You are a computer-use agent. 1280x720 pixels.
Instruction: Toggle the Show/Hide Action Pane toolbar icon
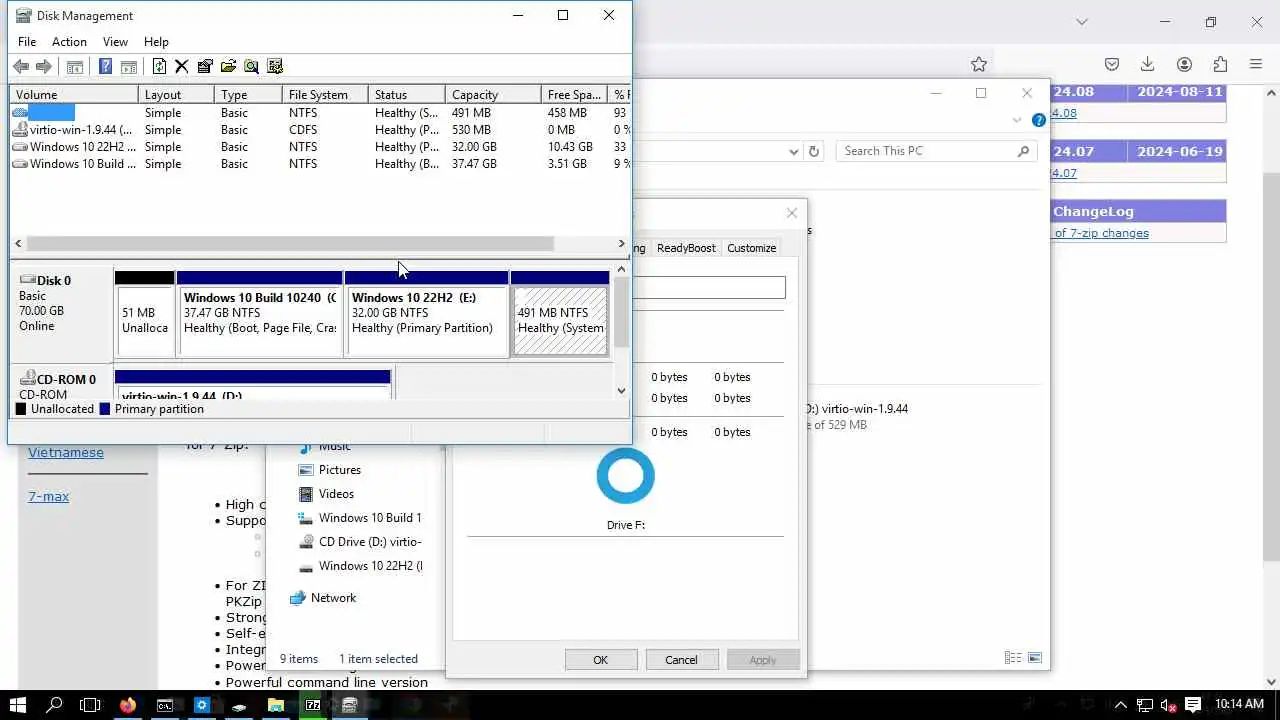coord(129,66)
